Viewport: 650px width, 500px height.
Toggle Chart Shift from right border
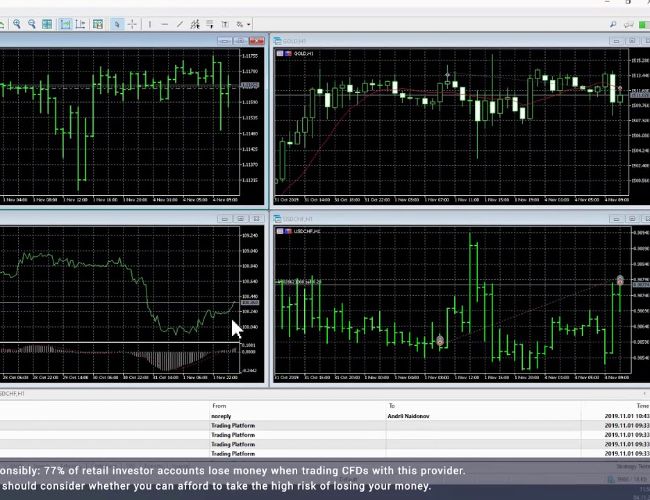[x=79, y=24]
